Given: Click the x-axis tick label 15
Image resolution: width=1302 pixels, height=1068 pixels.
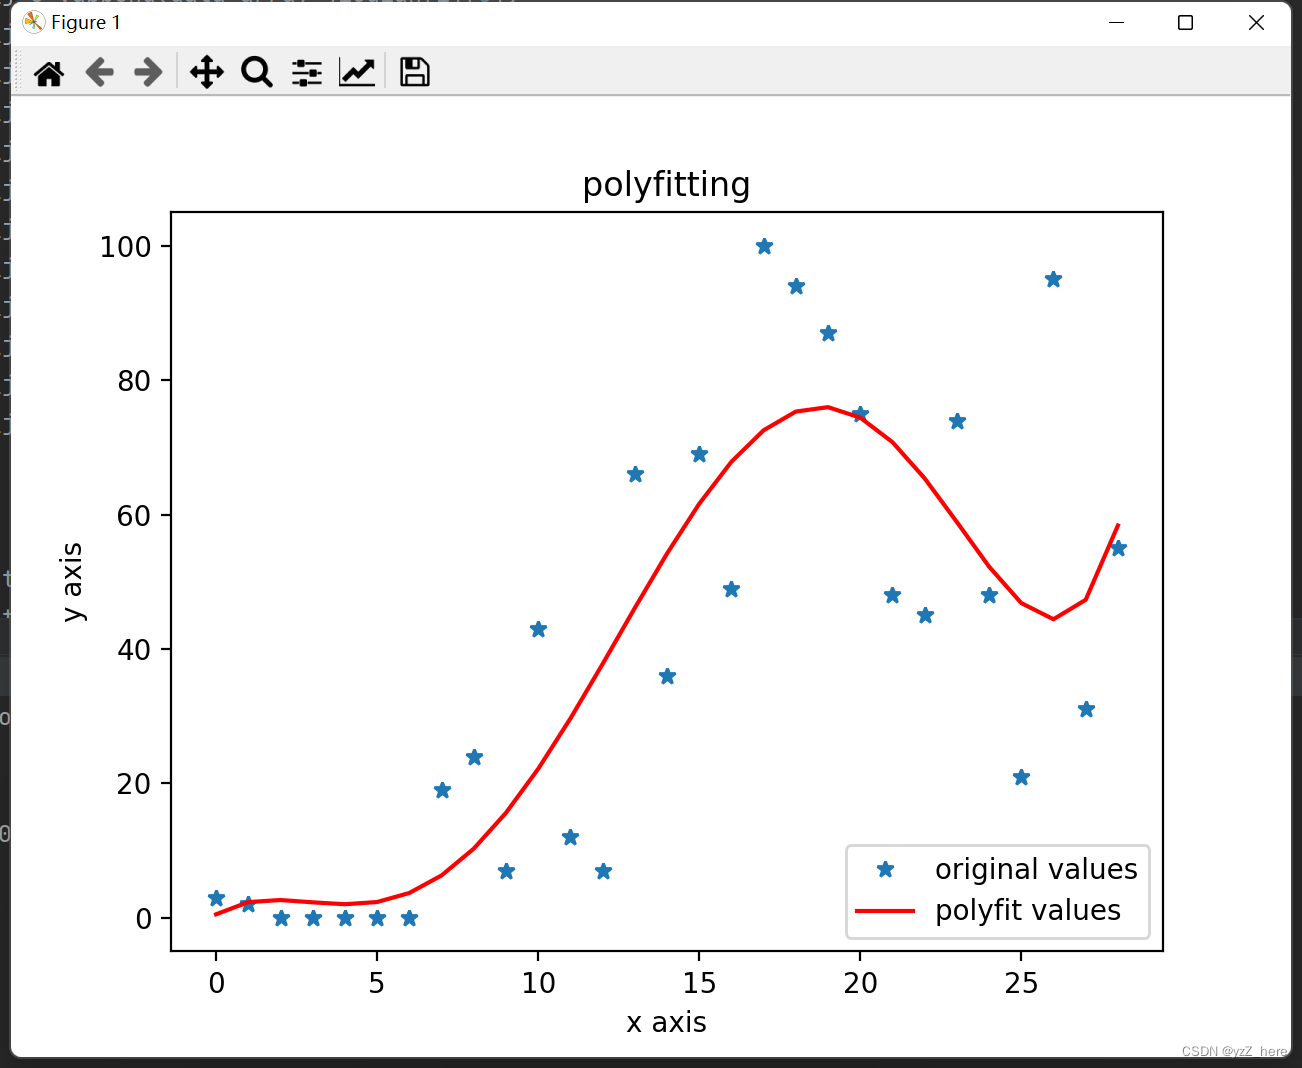Looking at the screenshot, I should (699, 983).
